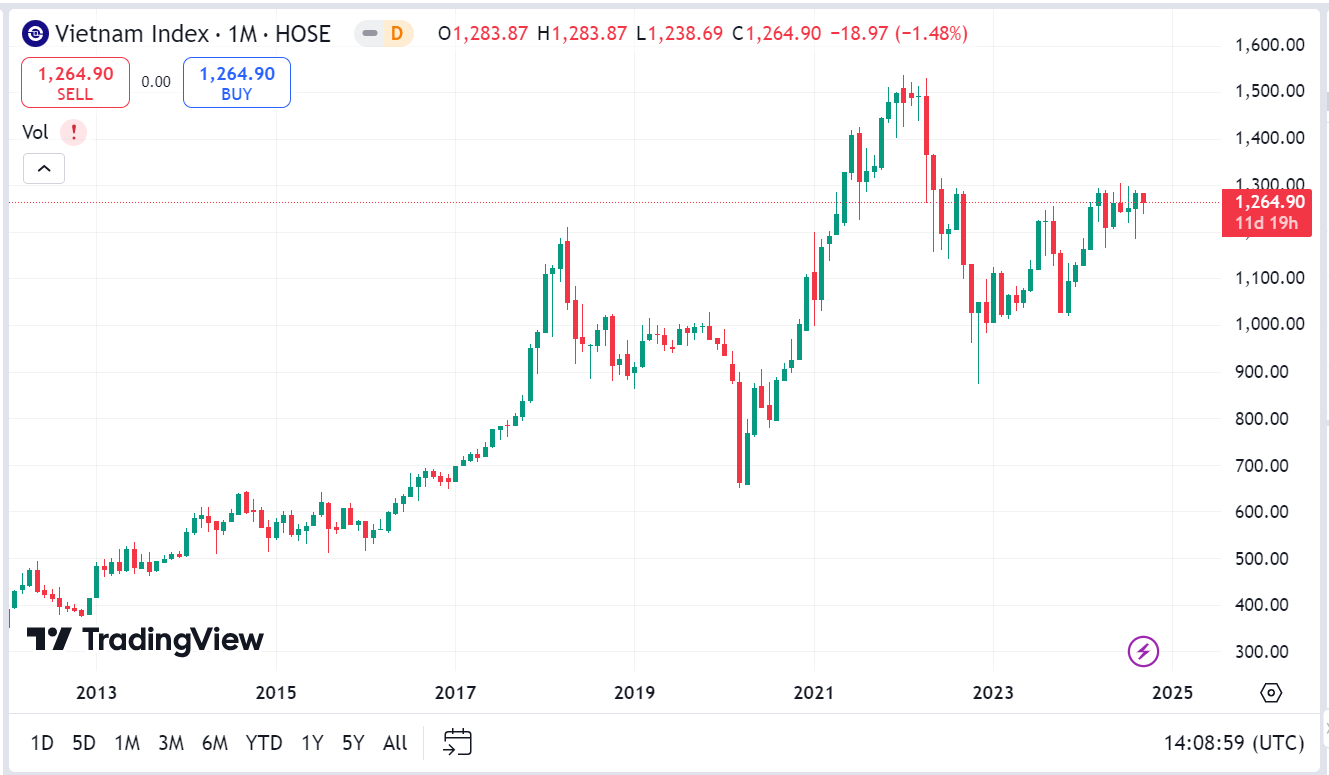Image resolution: width=1329 pixels, height=775 pixels.
Task: Select the 6M time range
Action: click(x=215, y=743)
